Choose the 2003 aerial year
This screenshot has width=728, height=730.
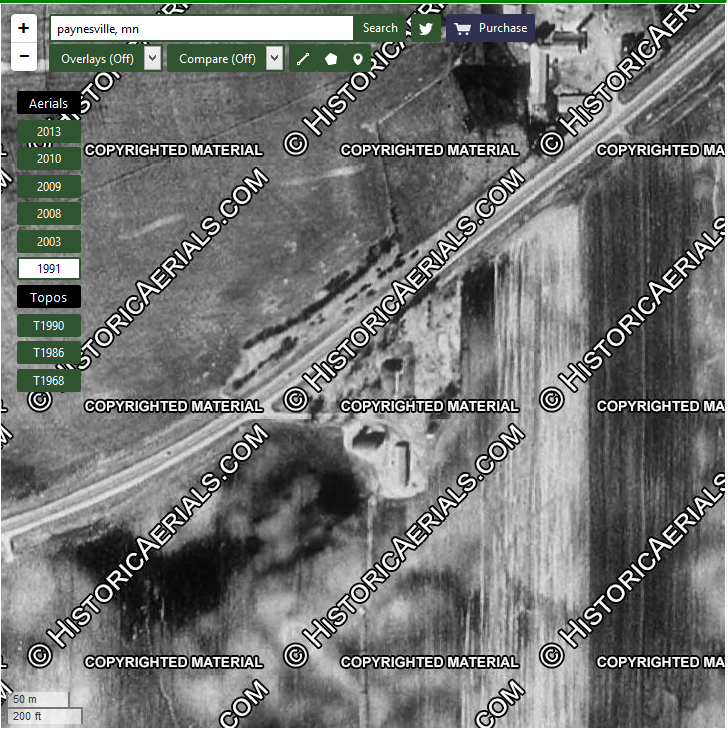point(49,242)
